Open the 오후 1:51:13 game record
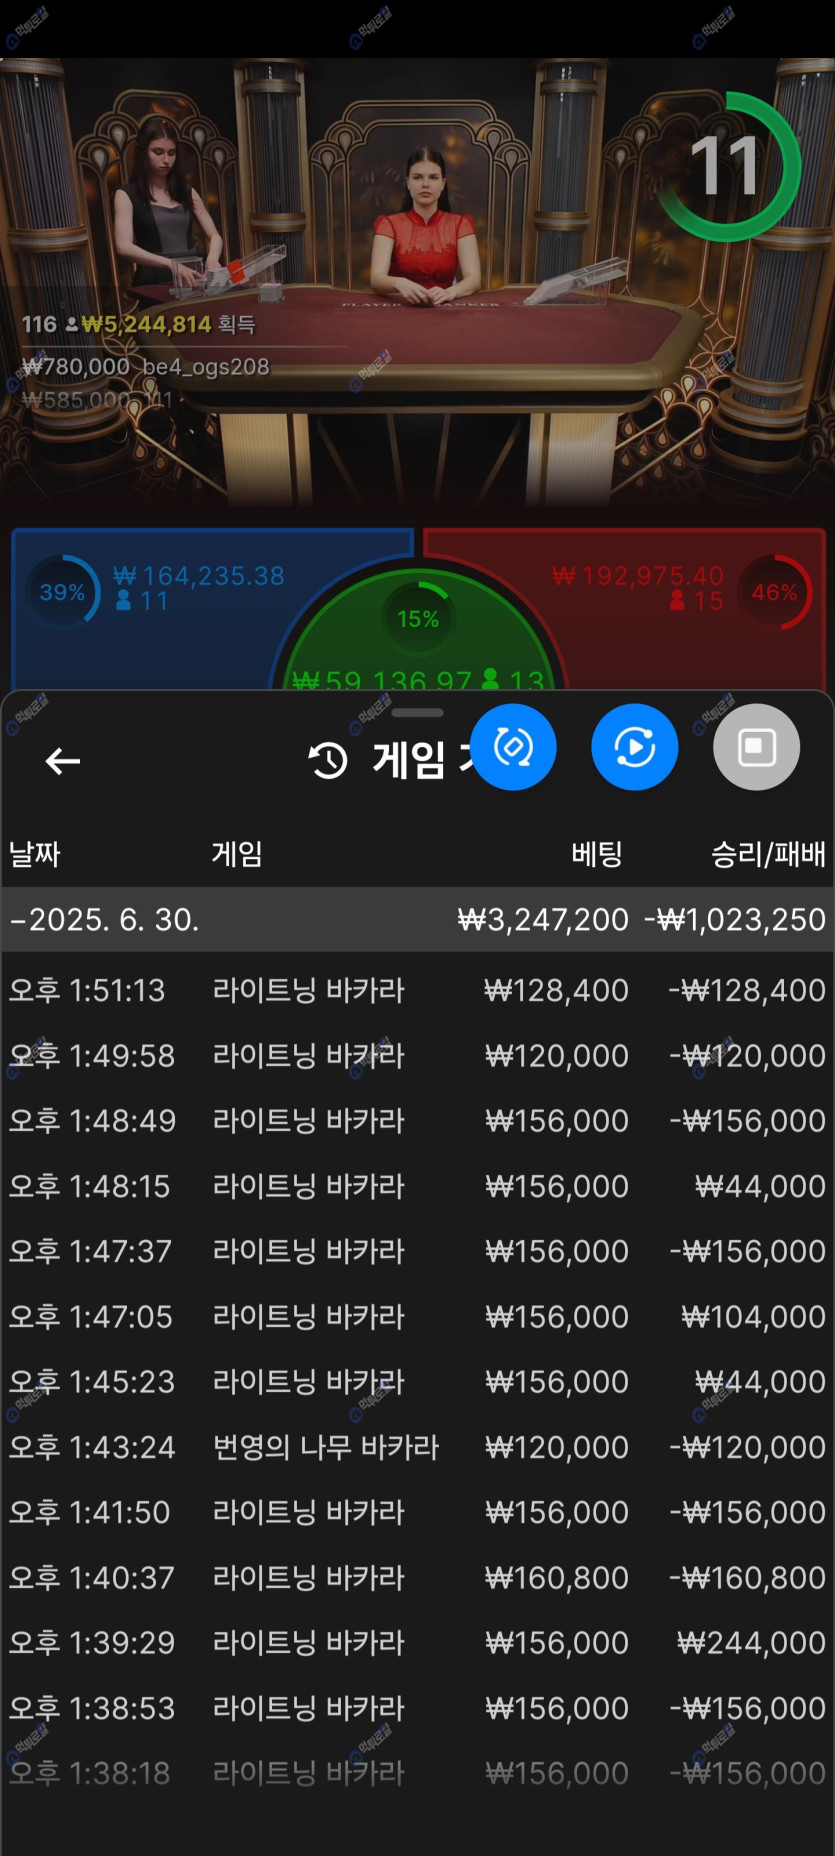 pyautogui.click(x=417, y=991)
